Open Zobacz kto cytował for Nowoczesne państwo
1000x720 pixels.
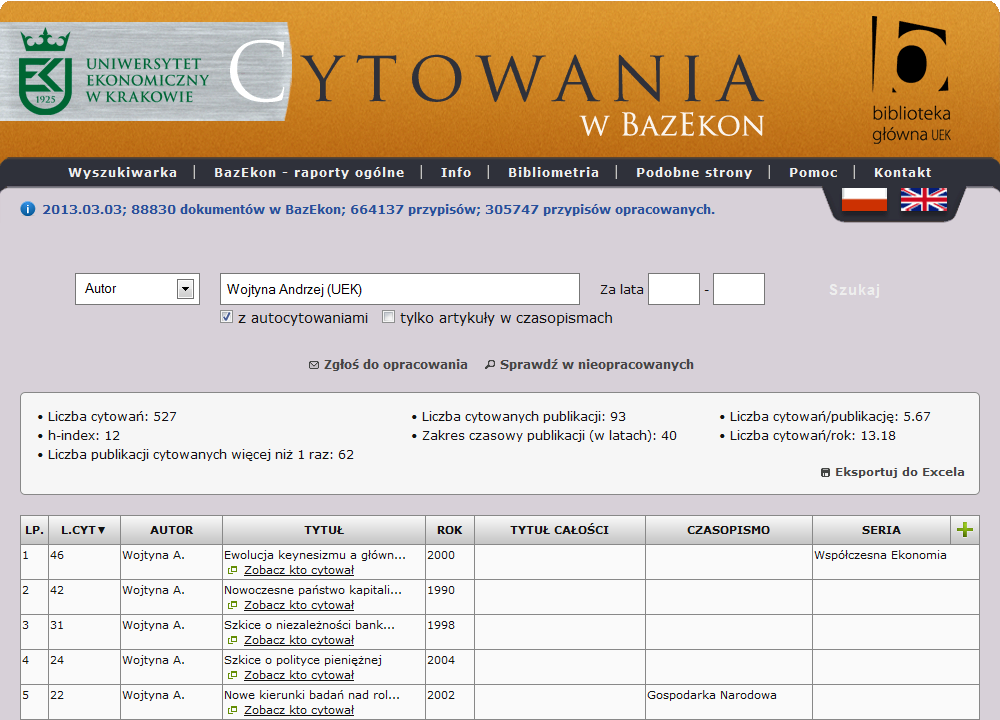(x=299, y=605)
